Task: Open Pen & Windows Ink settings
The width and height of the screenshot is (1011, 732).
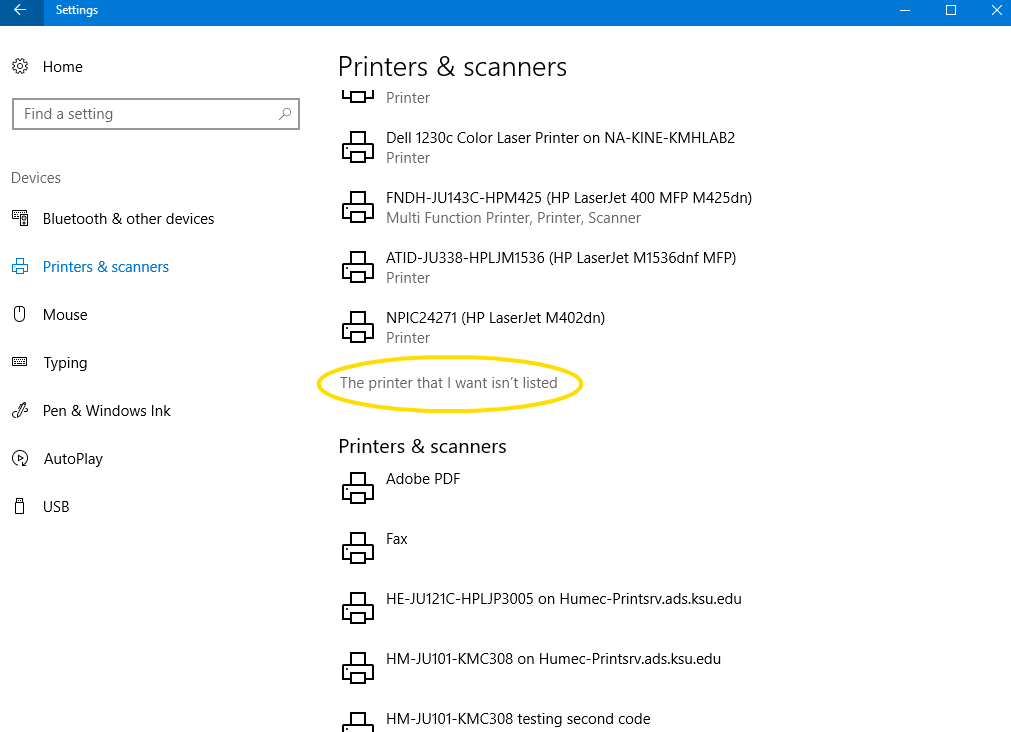Action: 106,411
